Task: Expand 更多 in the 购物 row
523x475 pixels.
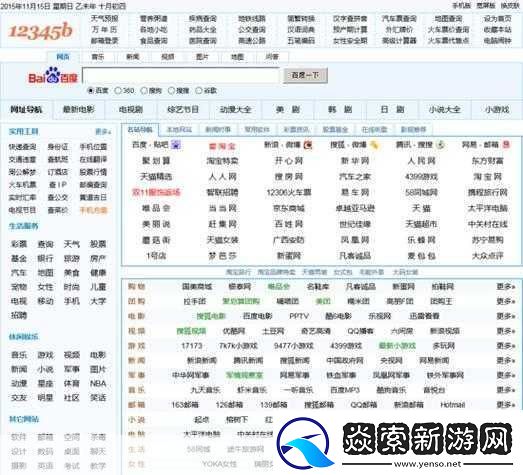Action: pyautogui.click(x=506, y=287)
